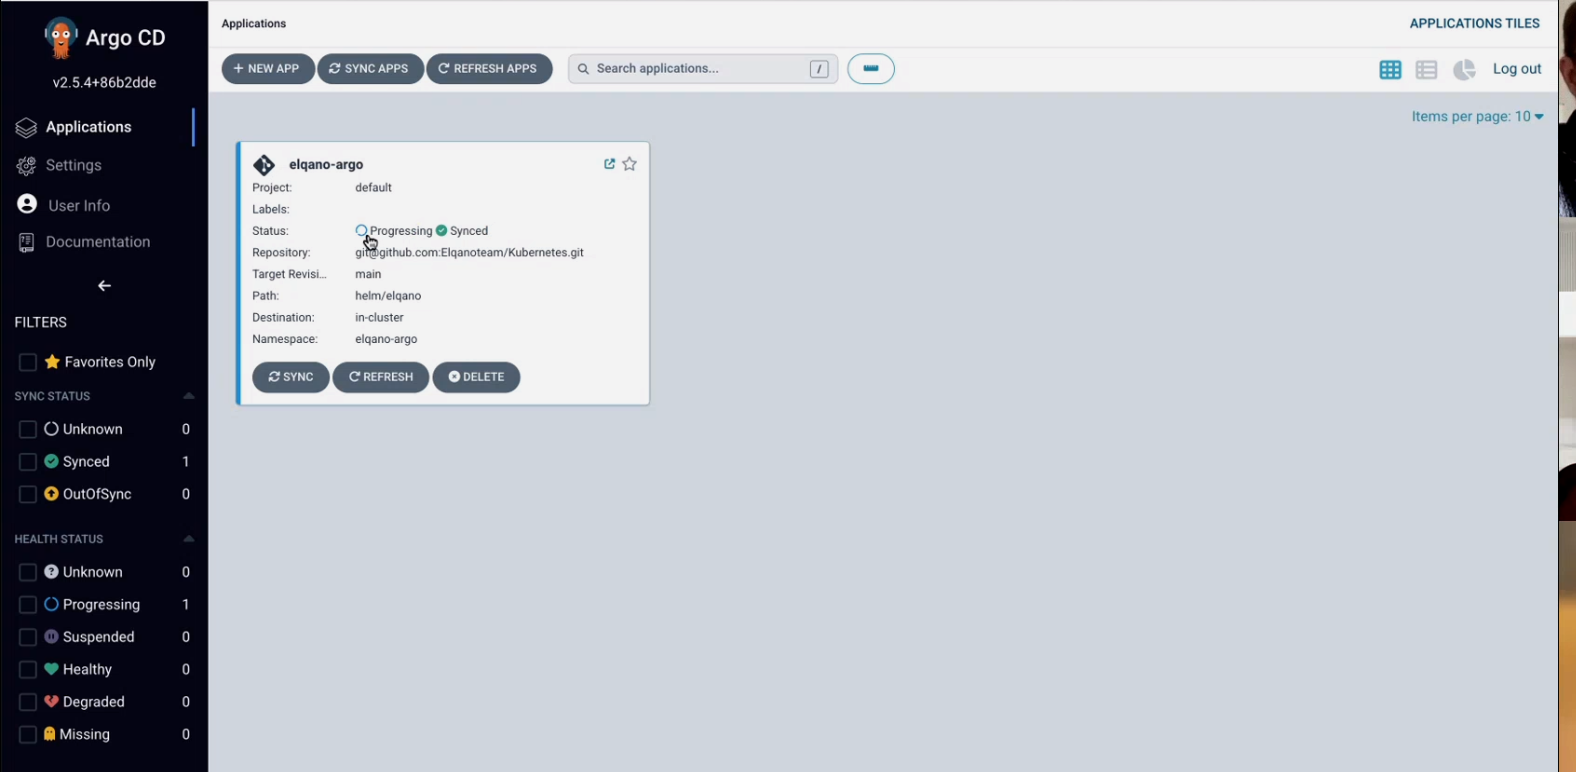Click the Progressing status circle icon
Screen dimensions: 1576x772
click(361, 231)
